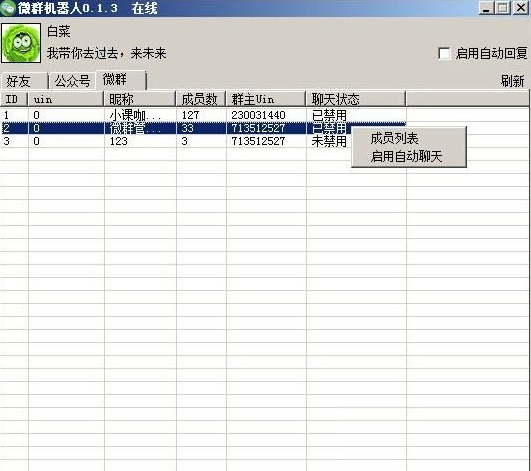
Task: Click the uin column header
Action: (x=66, y=99)
